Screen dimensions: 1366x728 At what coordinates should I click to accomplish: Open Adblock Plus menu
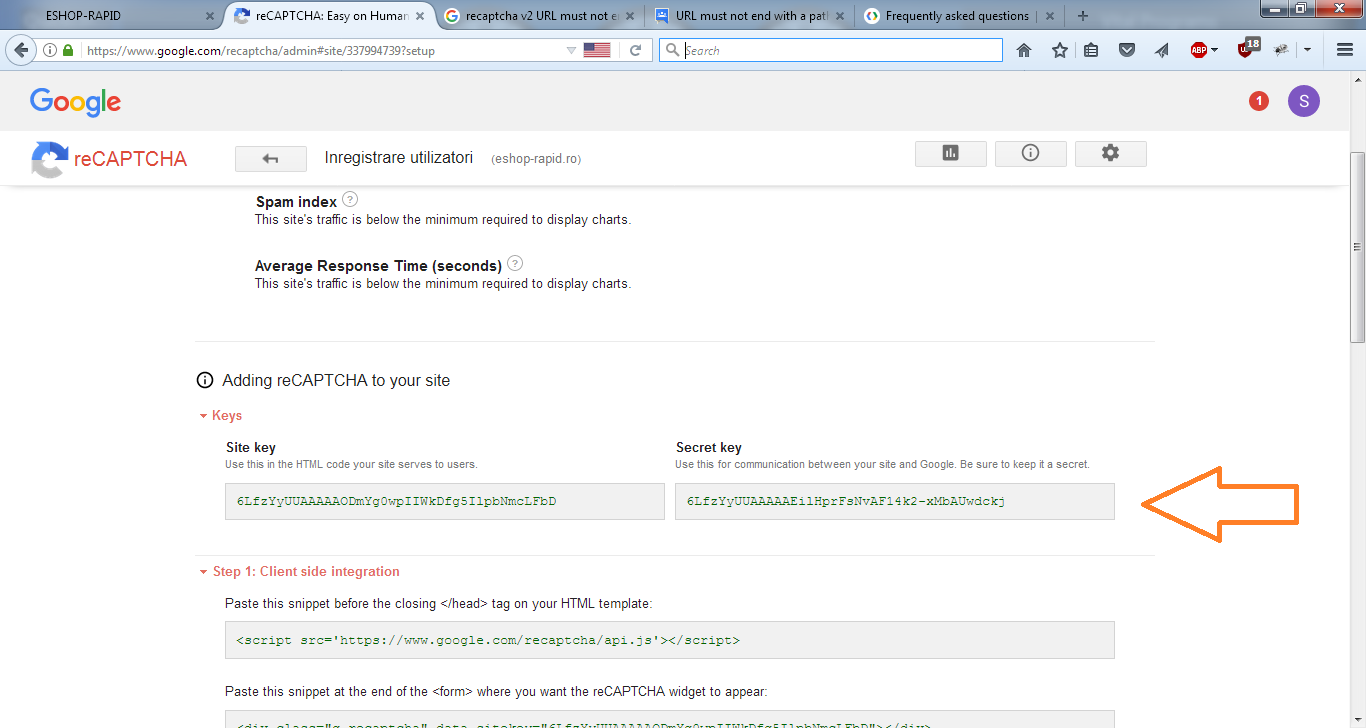[x=1204, y=50]
